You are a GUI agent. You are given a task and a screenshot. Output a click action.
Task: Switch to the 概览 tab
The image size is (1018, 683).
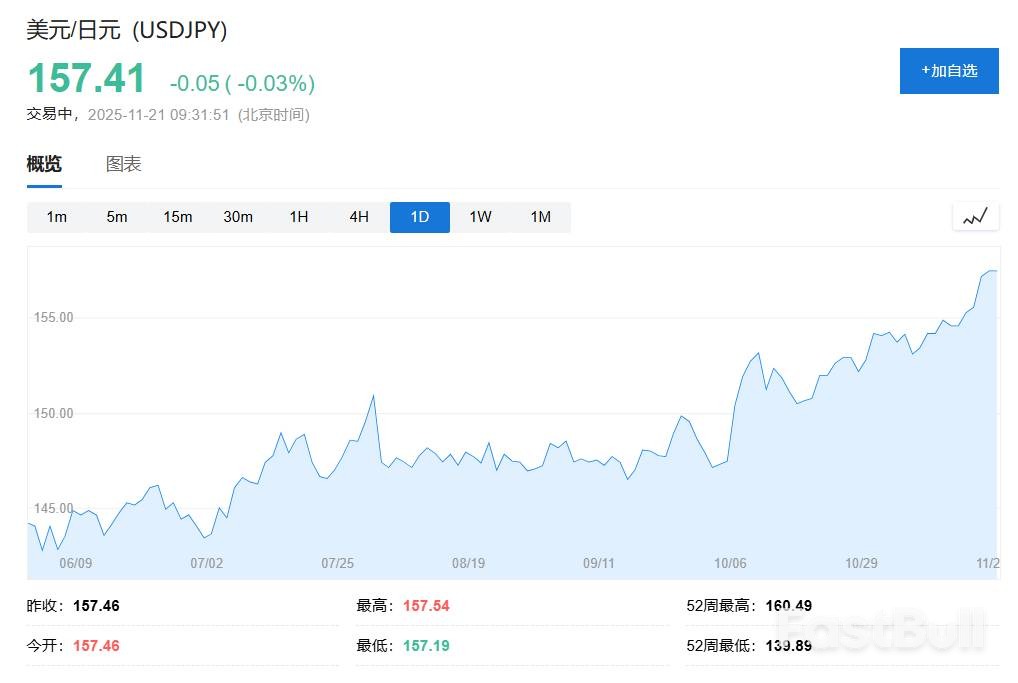click(x=44, y=164)
